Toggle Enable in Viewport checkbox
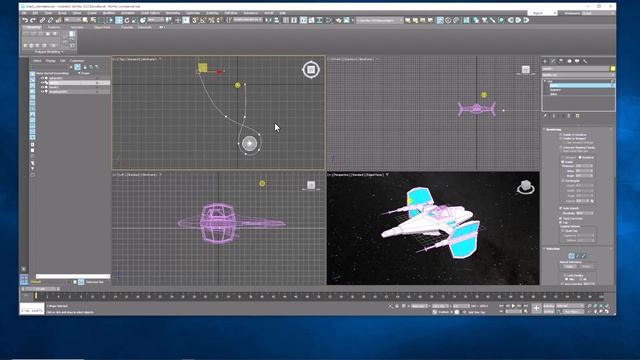 click(561, 138)
